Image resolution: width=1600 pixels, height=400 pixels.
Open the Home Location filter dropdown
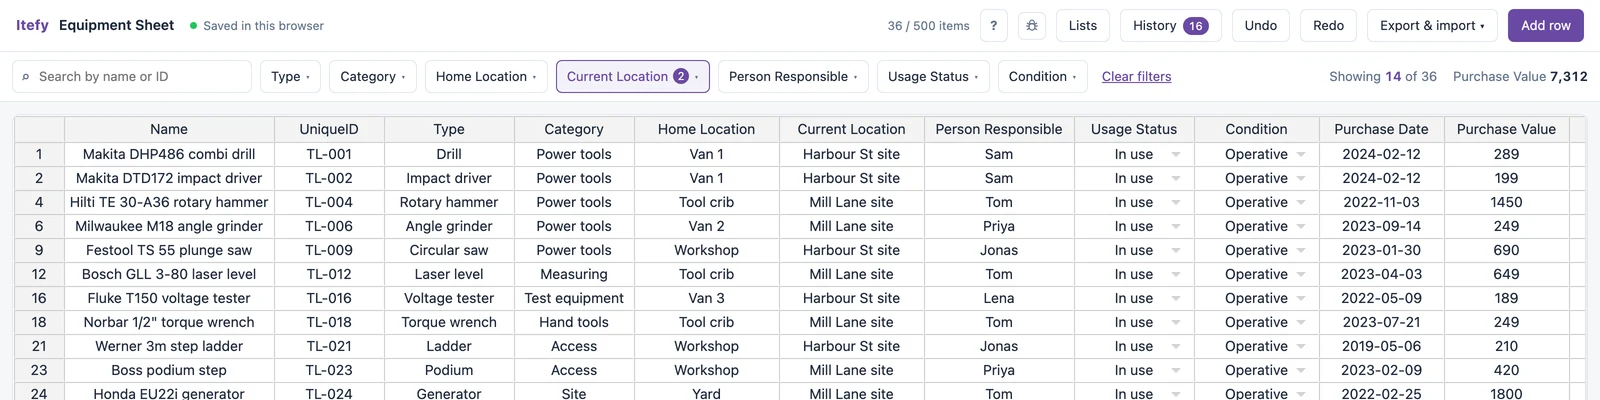tap(486, 77)
